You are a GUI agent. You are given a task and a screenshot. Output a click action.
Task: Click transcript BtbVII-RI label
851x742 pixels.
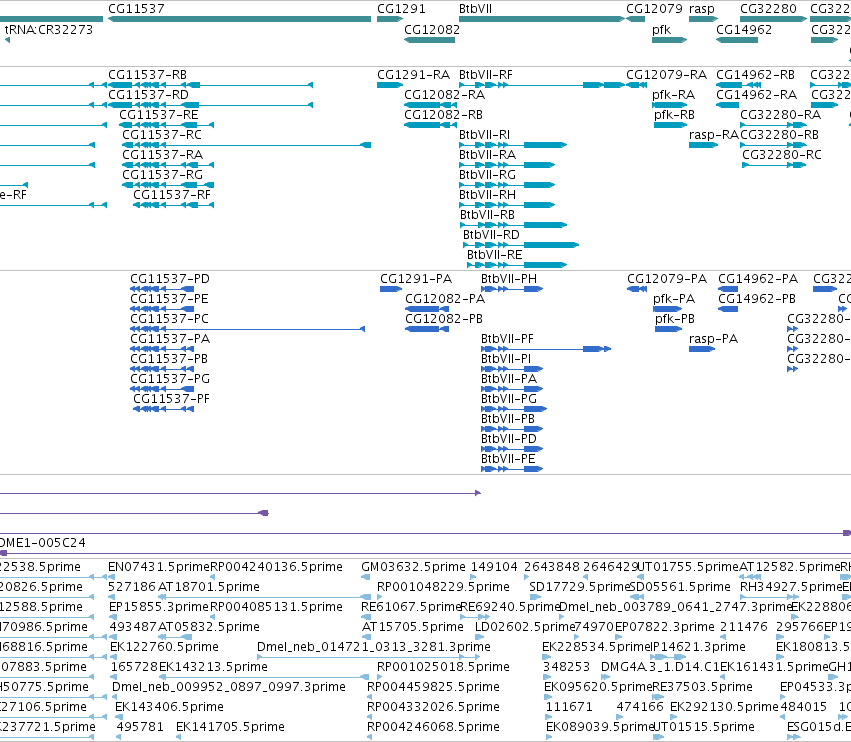click(x=485, y=135)
